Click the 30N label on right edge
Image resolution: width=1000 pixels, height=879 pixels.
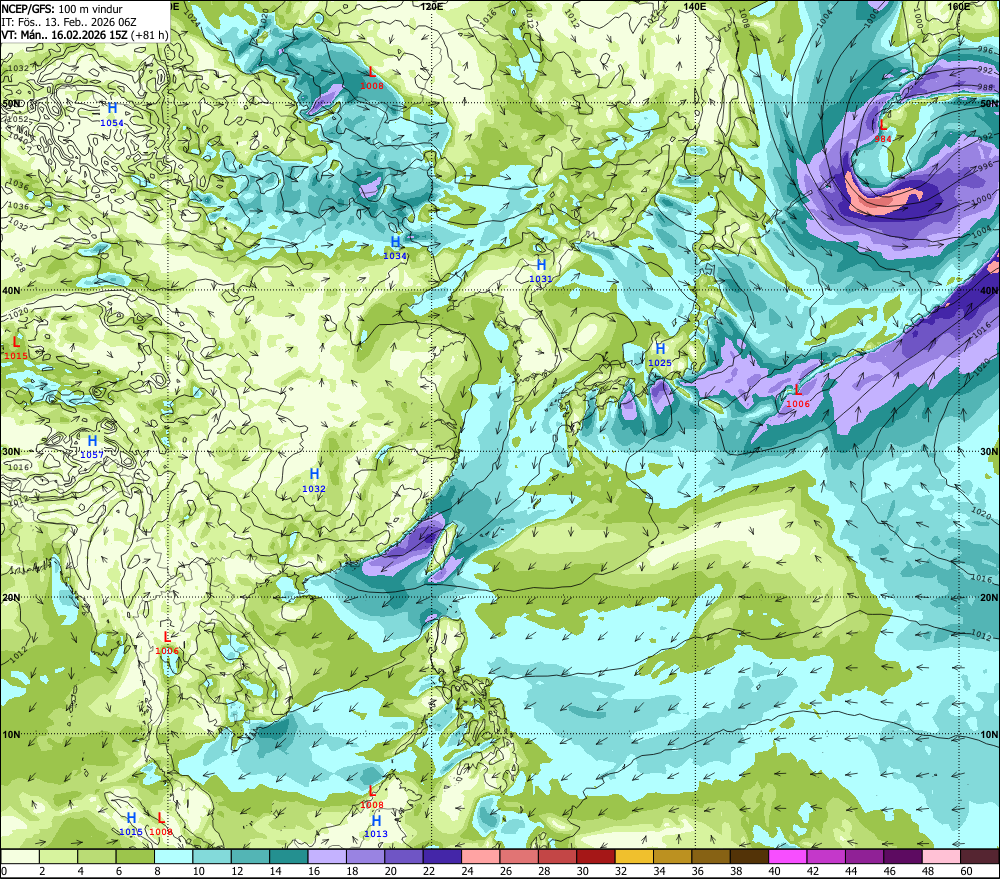click(989, 452)
